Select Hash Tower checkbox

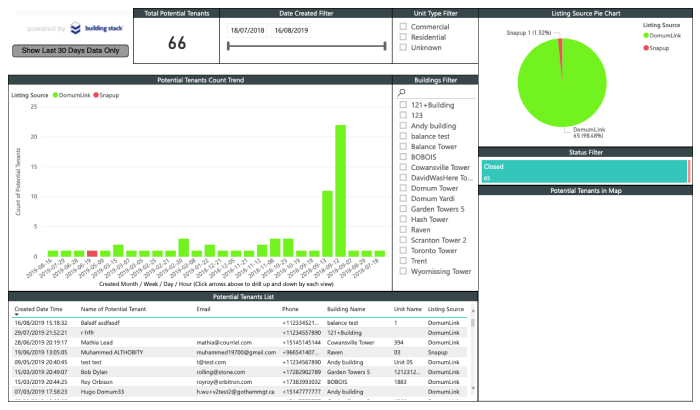(403, 219)
